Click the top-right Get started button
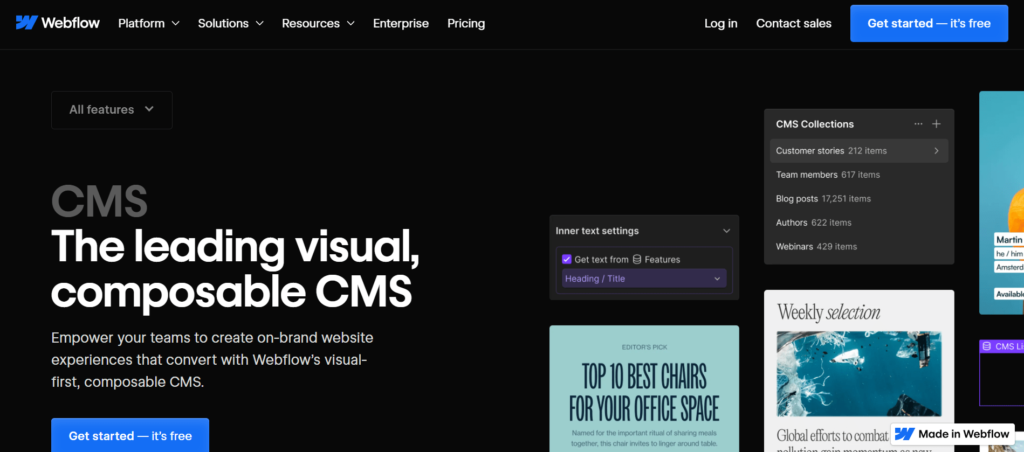Image resolution: width=1024 pixels, height=452 pixels. 929,24
